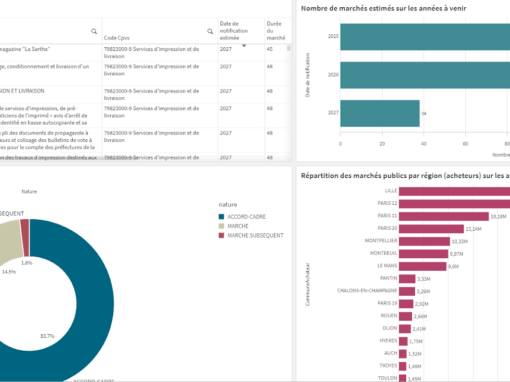Screen dimensions: 510x382
Task: Select the PARIS 11 bar valued 18,18M
Action: [444, 216]
